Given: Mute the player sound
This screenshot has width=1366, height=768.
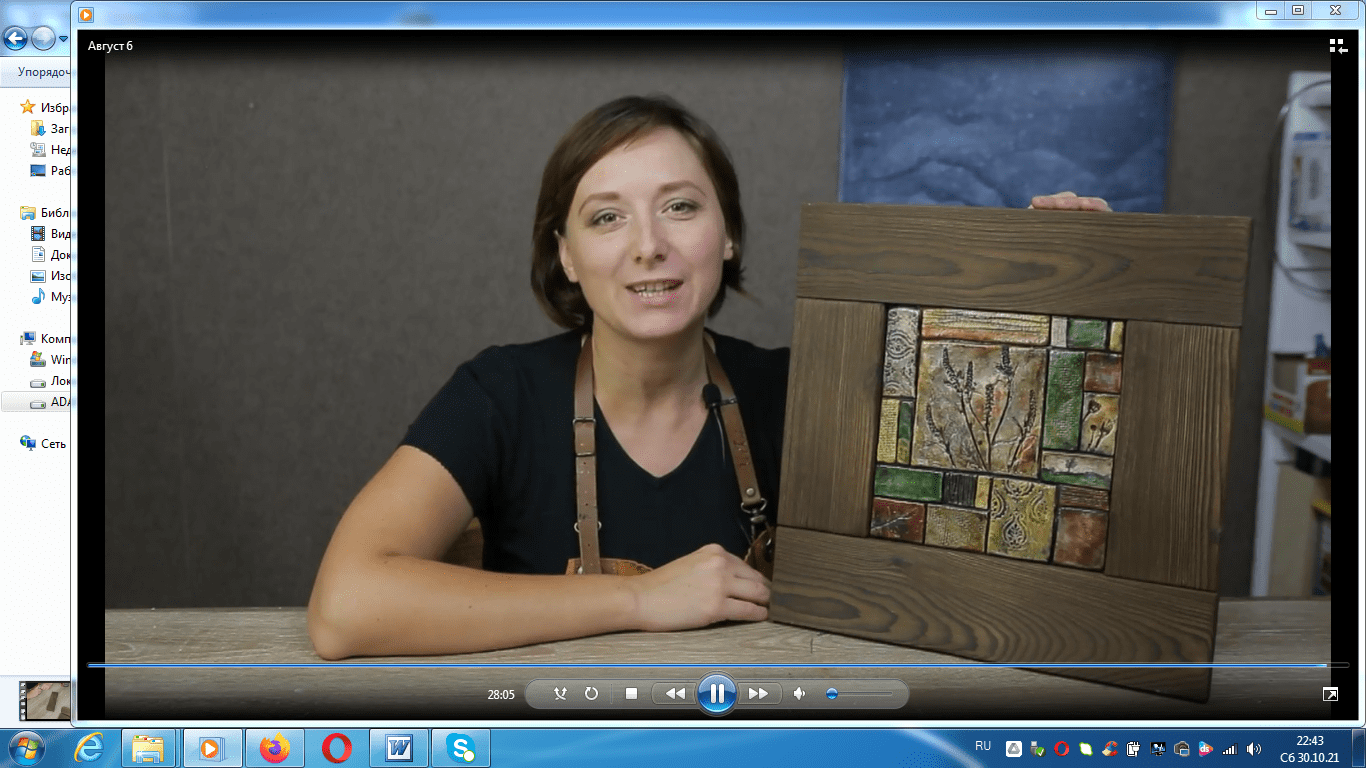Looking at the screenshot, I should coord(799,693).
